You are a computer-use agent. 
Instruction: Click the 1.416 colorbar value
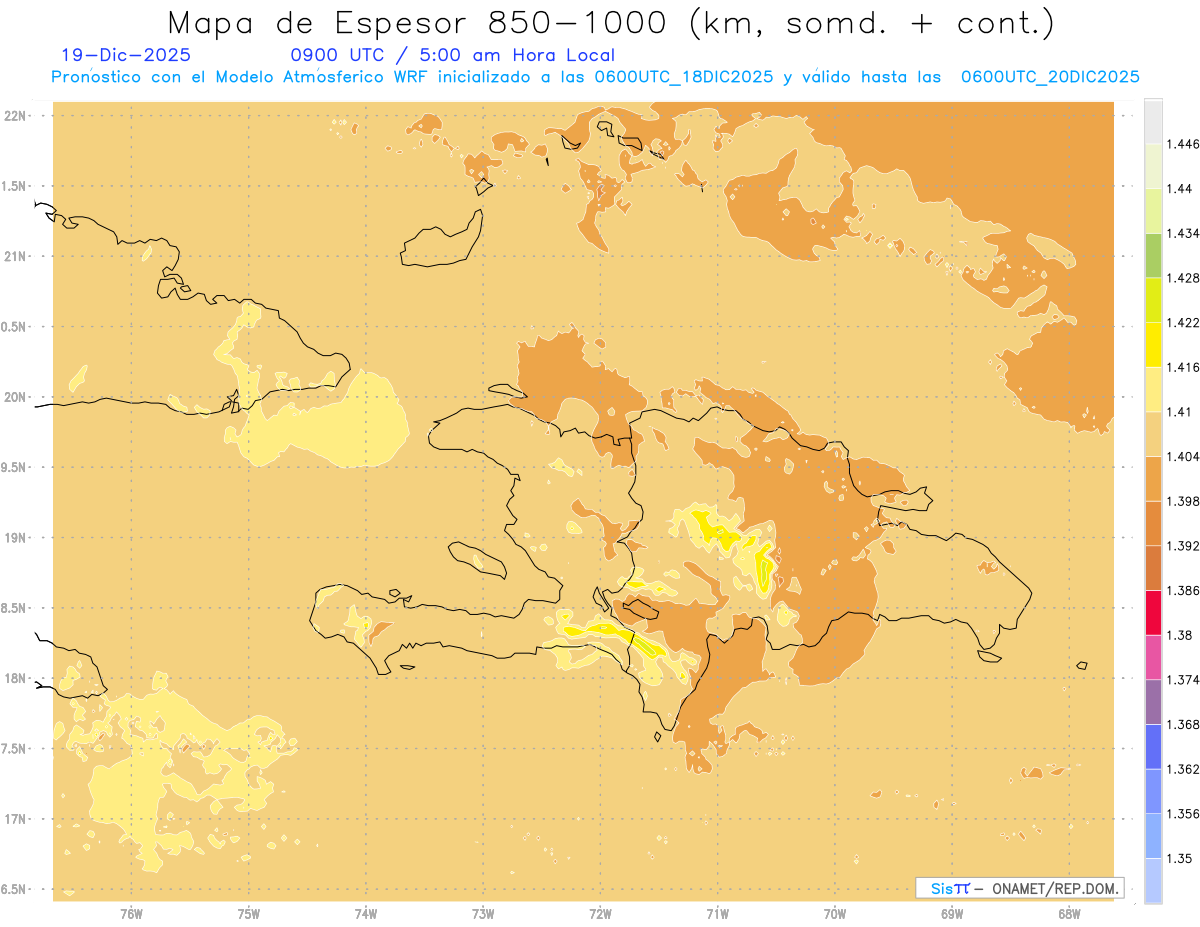pos(1183,367)
